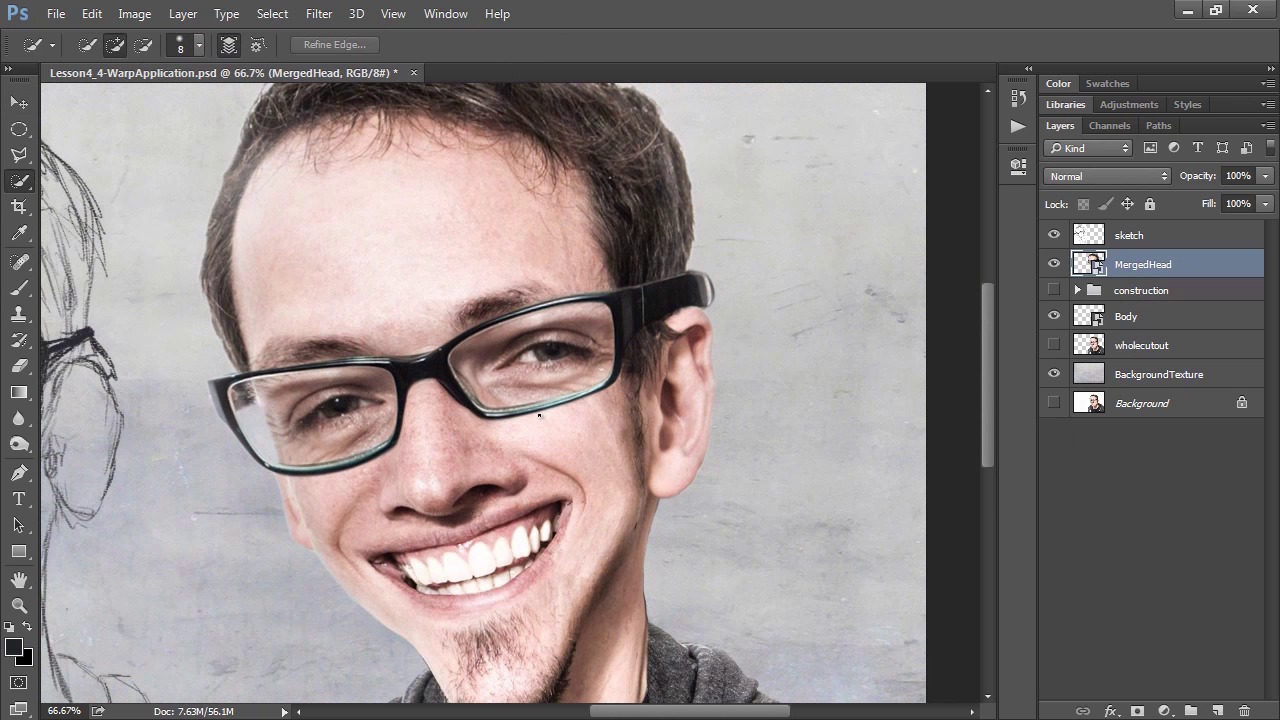Lock all on the layer with padlock icon
The width and height of the screenshot is (1280, 720).
point(1150,204)
